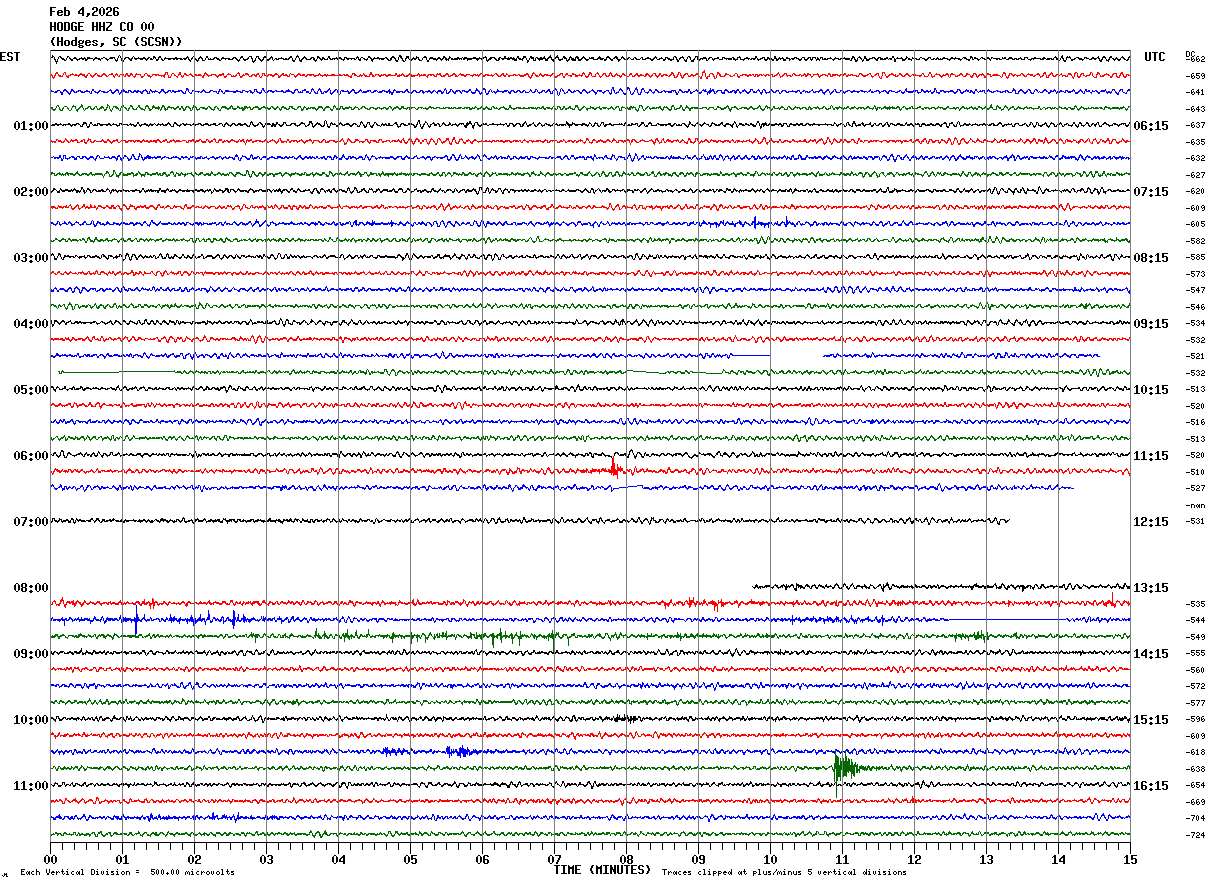Click the 15 minute mark on bottom axis
1210x886 pixels.
pyautogui.click(x=1130, y=859)
